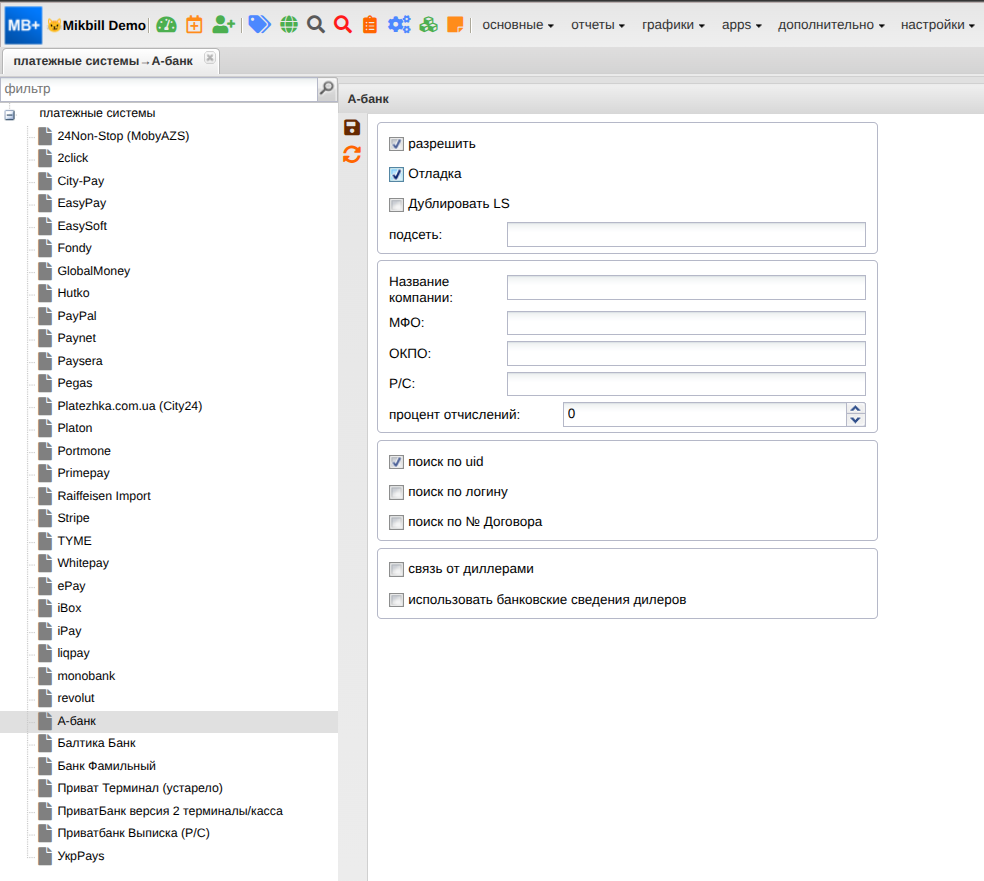984x881 pixels.
Task: Enable the Дублировать LS checkbox
Action: 396,205
